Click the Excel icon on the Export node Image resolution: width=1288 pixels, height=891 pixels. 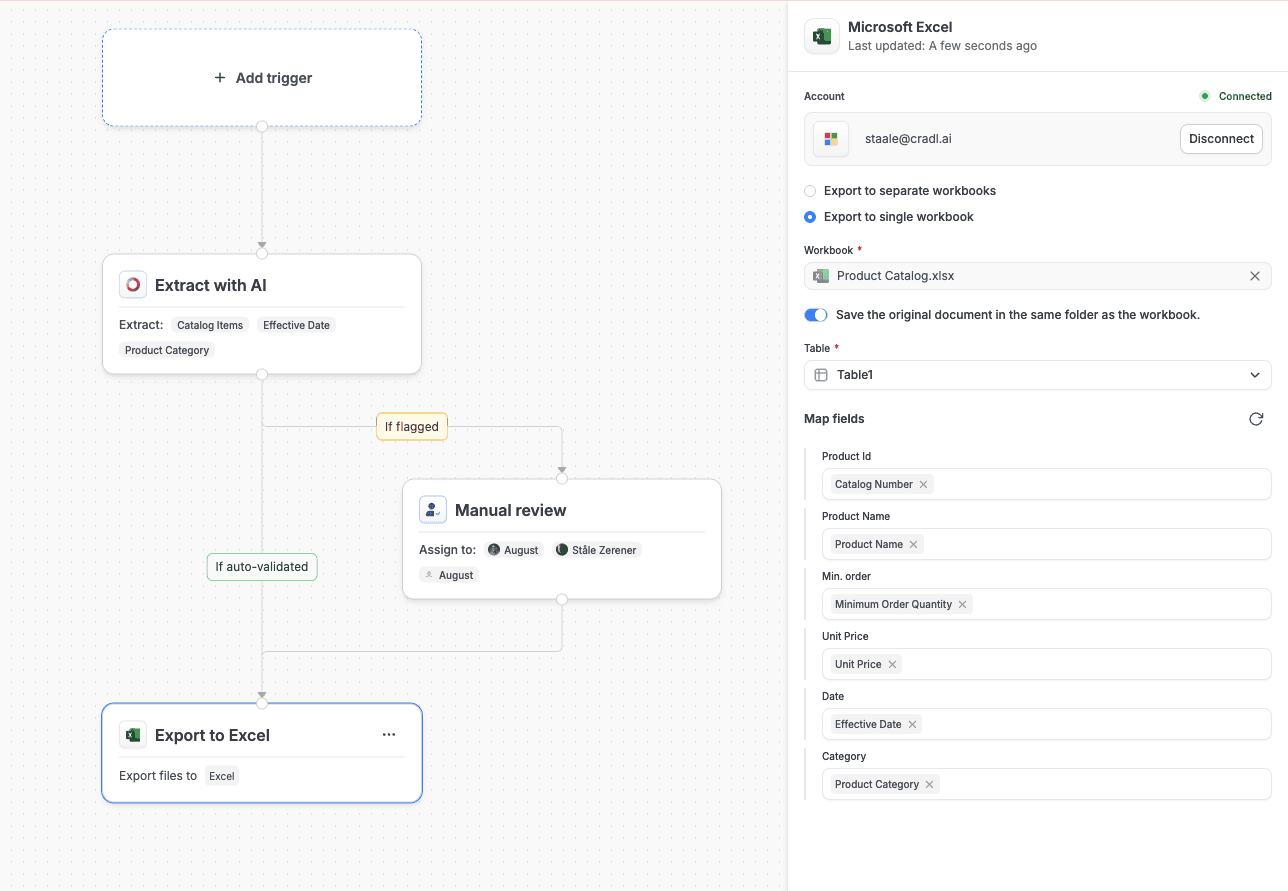point(133,735)
